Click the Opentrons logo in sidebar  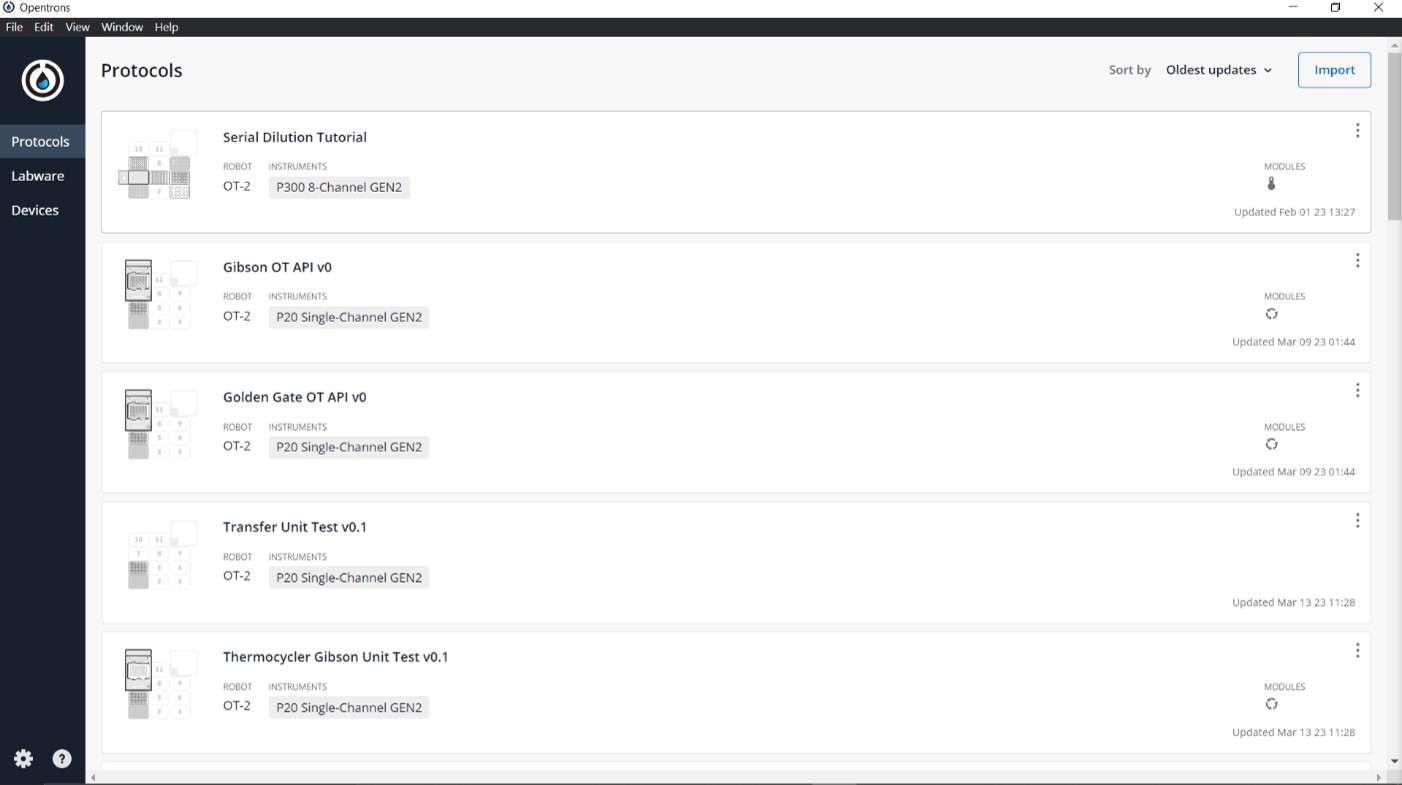tap(43, 80)
